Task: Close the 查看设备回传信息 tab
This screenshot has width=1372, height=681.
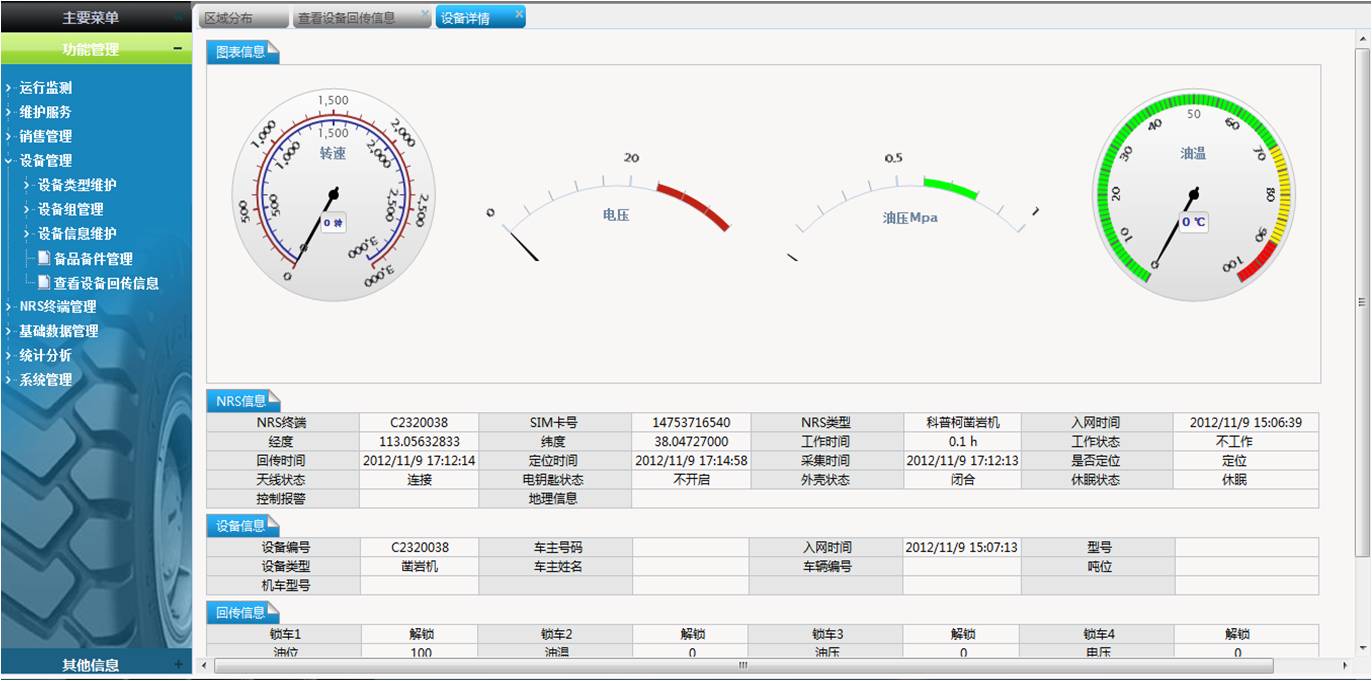Action: click(x=424, y=14)
